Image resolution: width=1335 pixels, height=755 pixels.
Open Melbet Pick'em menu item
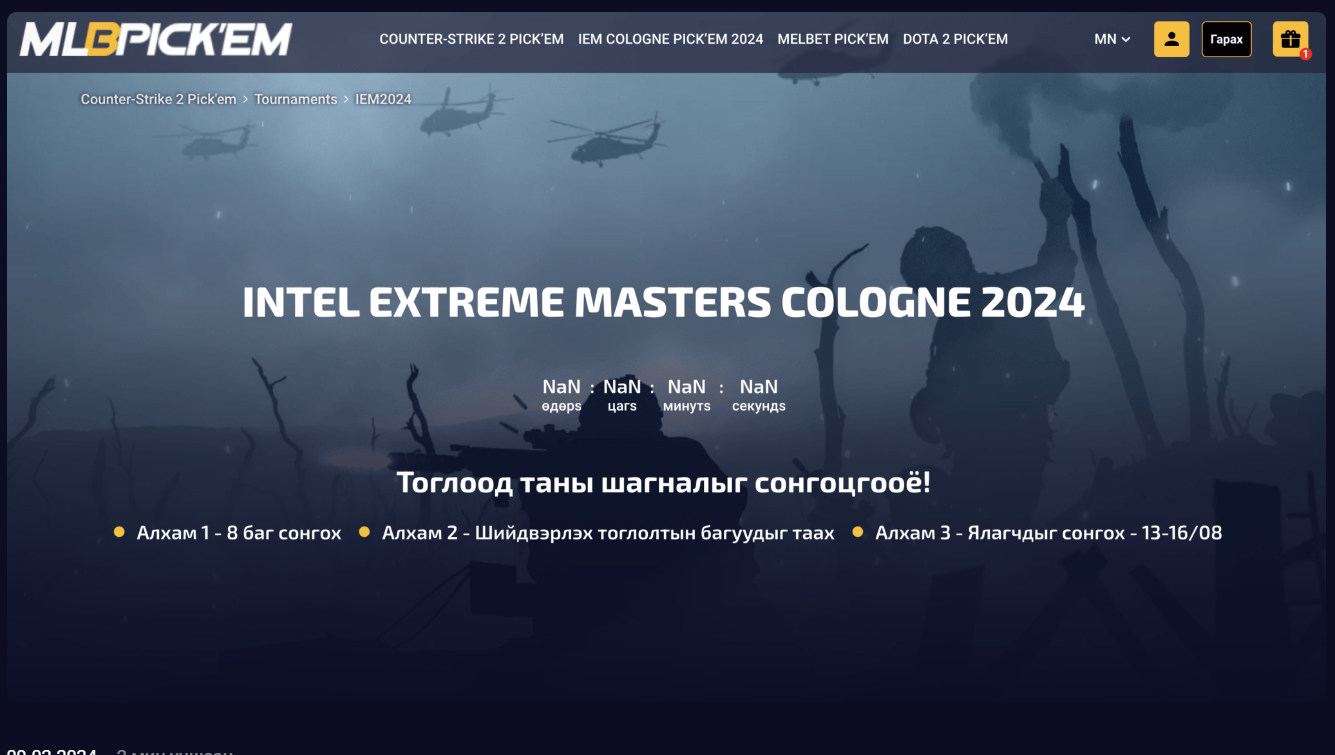833,39
